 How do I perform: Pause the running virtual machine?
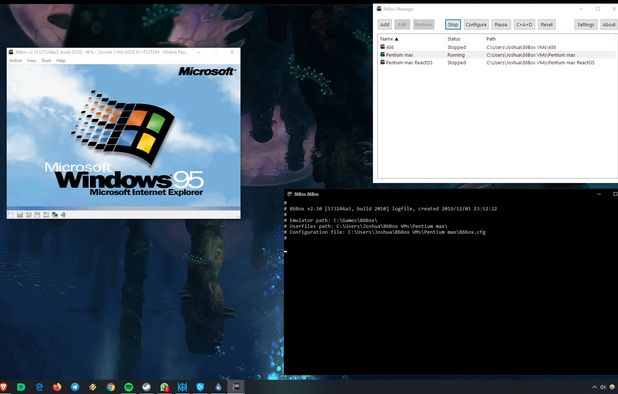click(x=501, y=24)
